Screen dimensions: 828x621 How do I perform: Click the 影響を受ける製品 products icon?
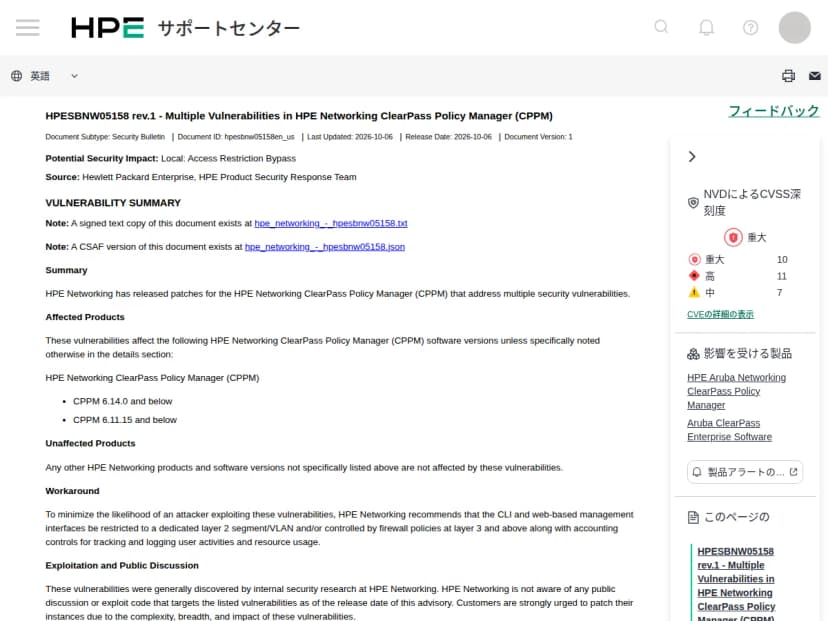[693, 354]
